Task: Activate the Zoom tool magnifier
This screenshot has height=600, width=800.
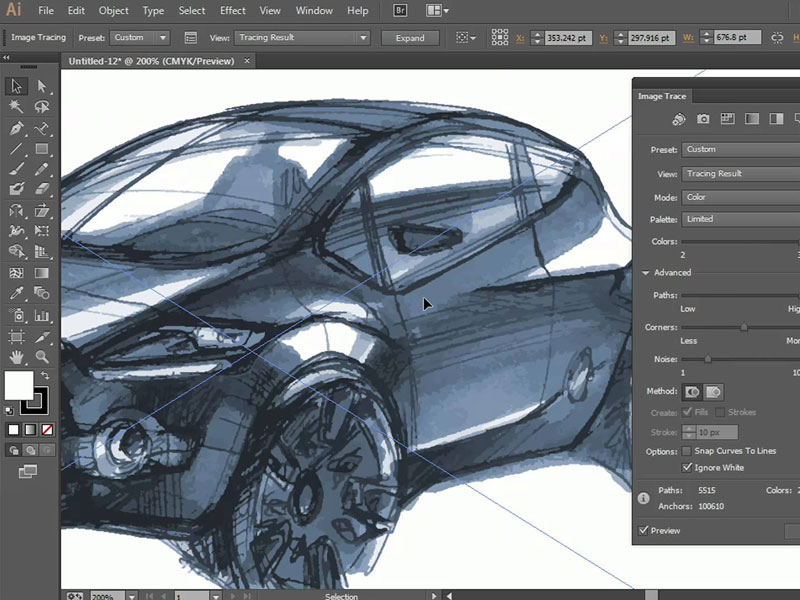Action: pos(42,357)
